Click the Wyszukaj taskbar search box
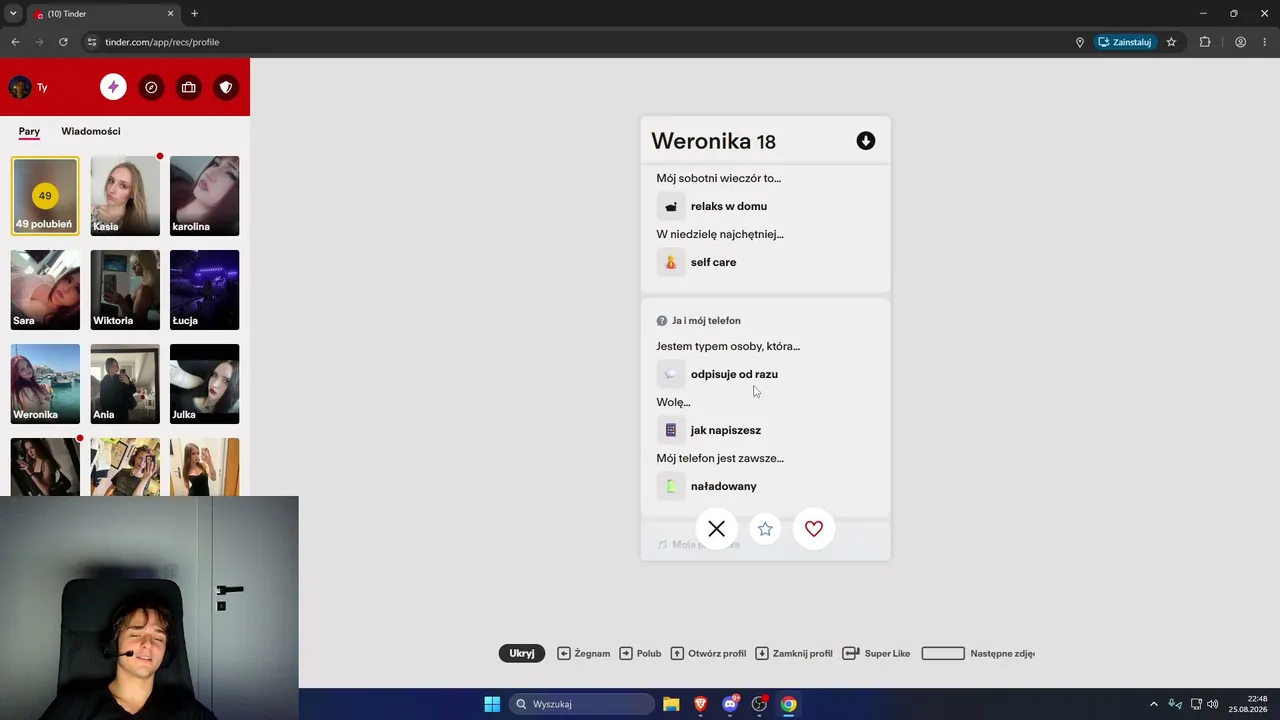1280x720 pixels. (582, 704)
